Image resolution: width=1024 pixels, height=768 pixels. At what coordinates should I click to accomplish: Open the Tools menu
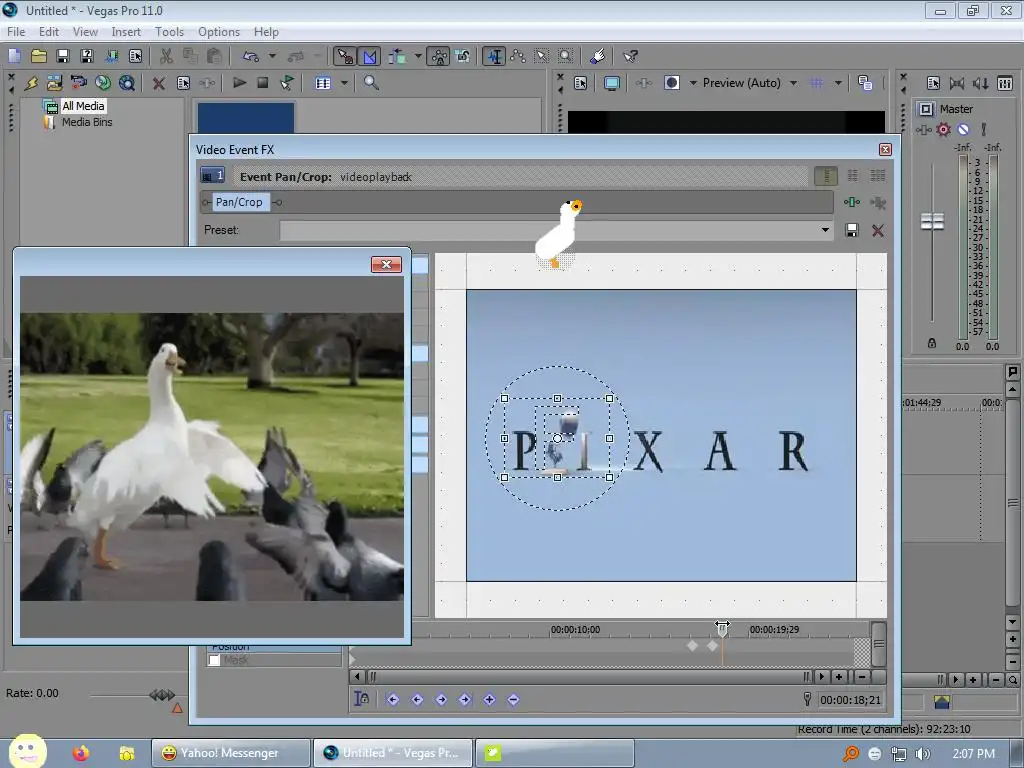click(169, 32)
